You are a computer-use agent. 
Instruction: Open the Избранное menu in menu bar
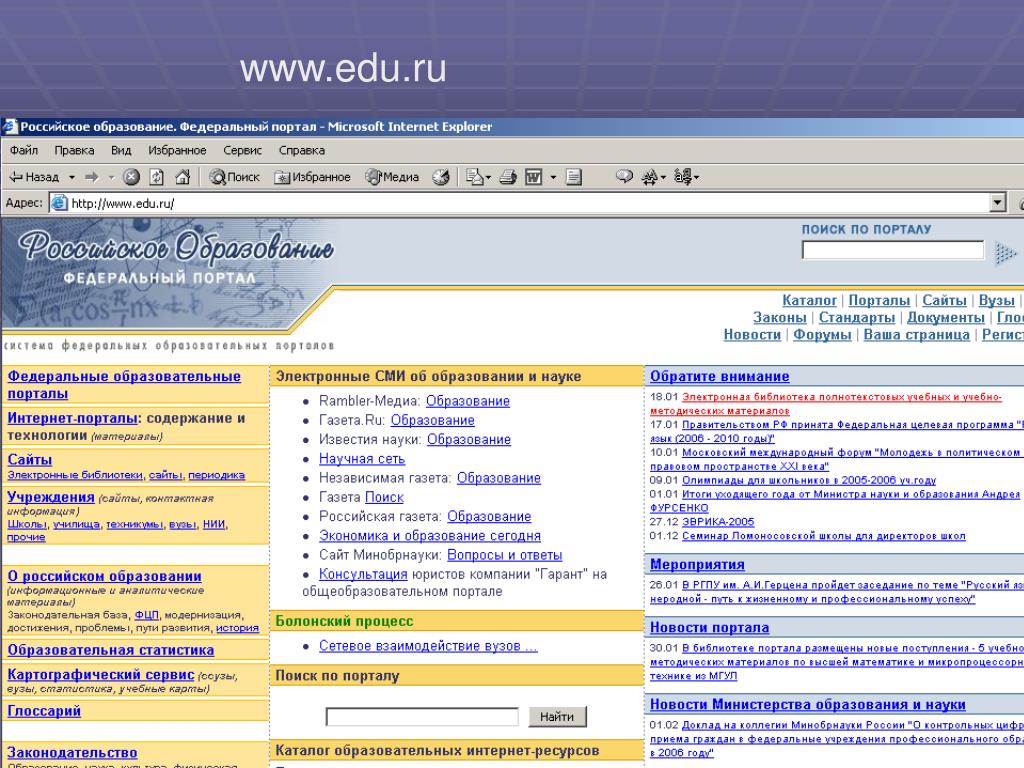click(x=177, y=150)
